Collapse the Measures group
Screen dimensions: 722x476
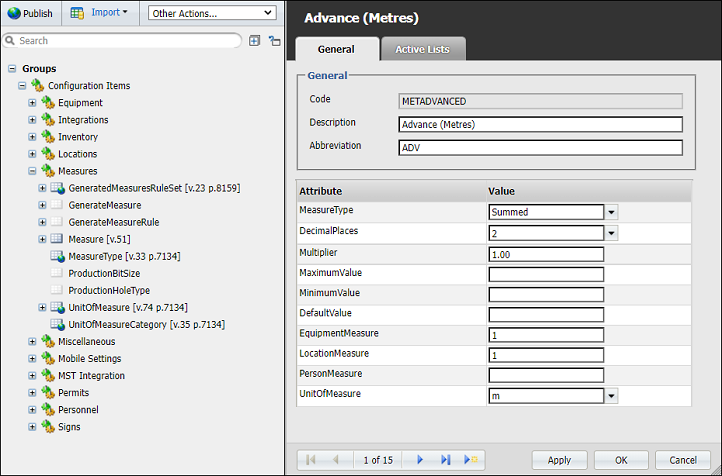coord(32,171)
